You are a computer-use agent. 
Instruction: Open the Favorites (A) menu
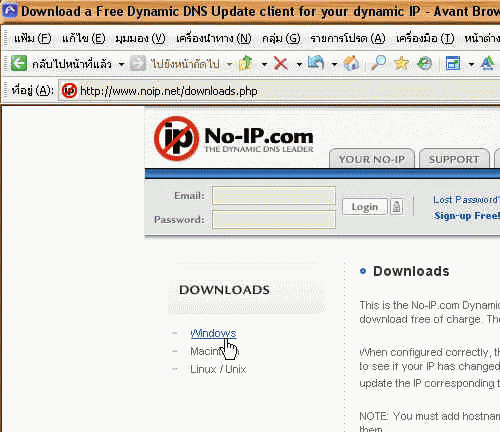click(x=348, y=38)
